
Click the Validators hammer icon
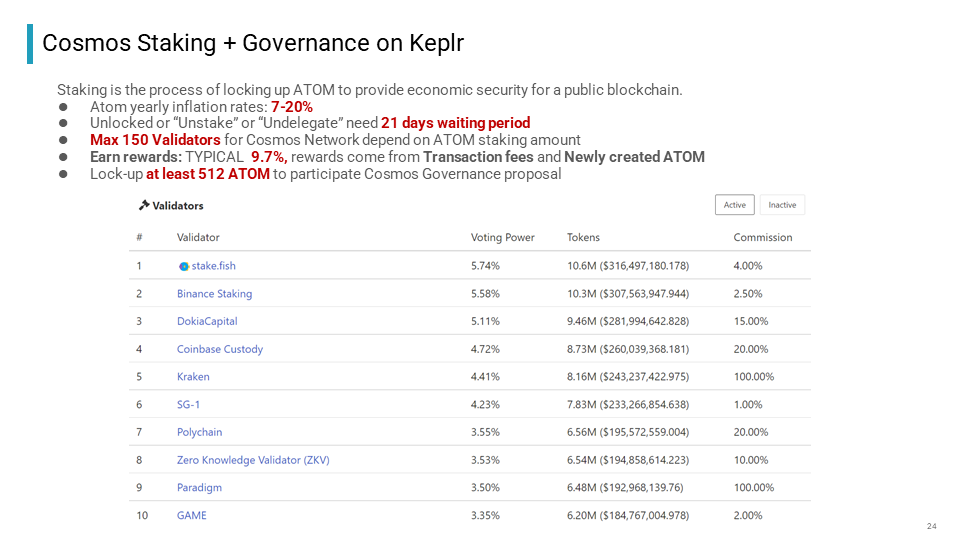[x=144, y=205]
